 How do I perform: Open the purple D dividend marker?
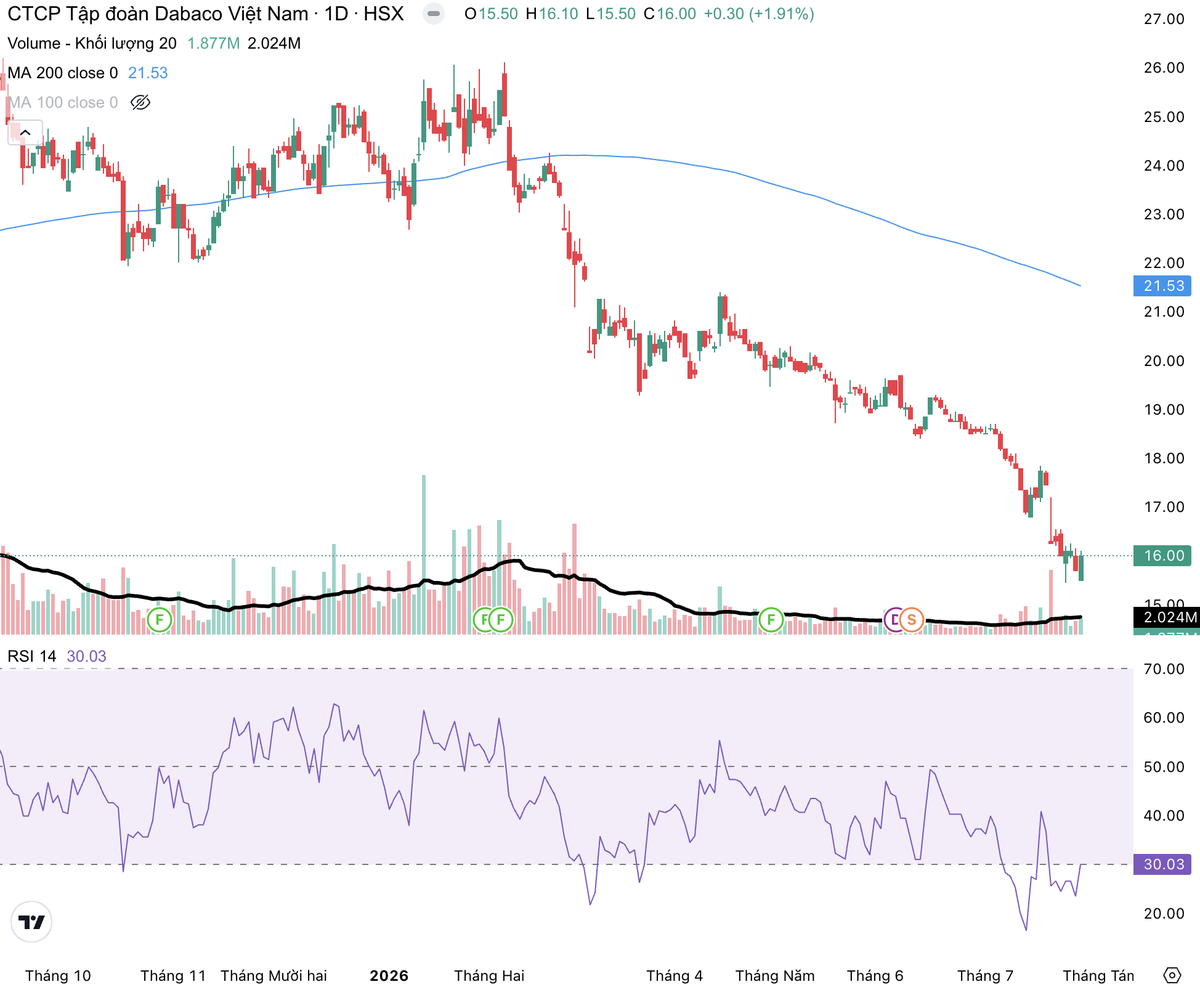893,620
